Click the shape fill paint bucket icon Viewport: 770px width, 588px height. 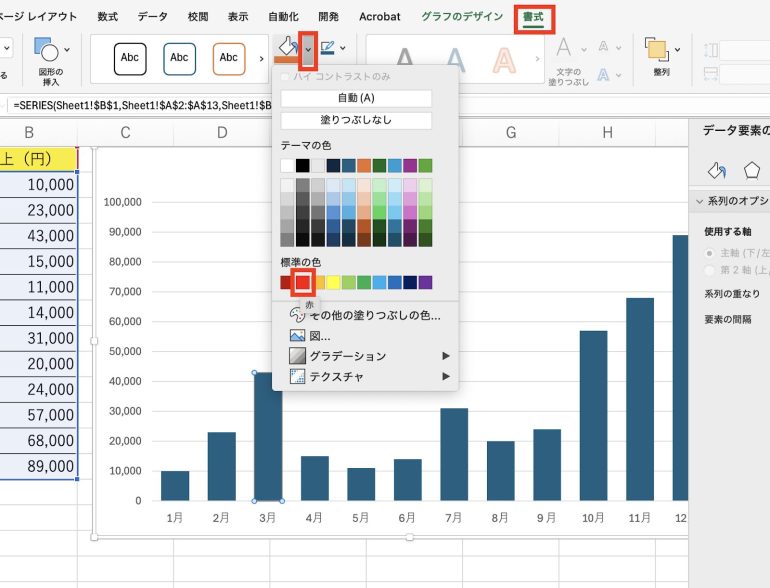[x=287, y=48]
